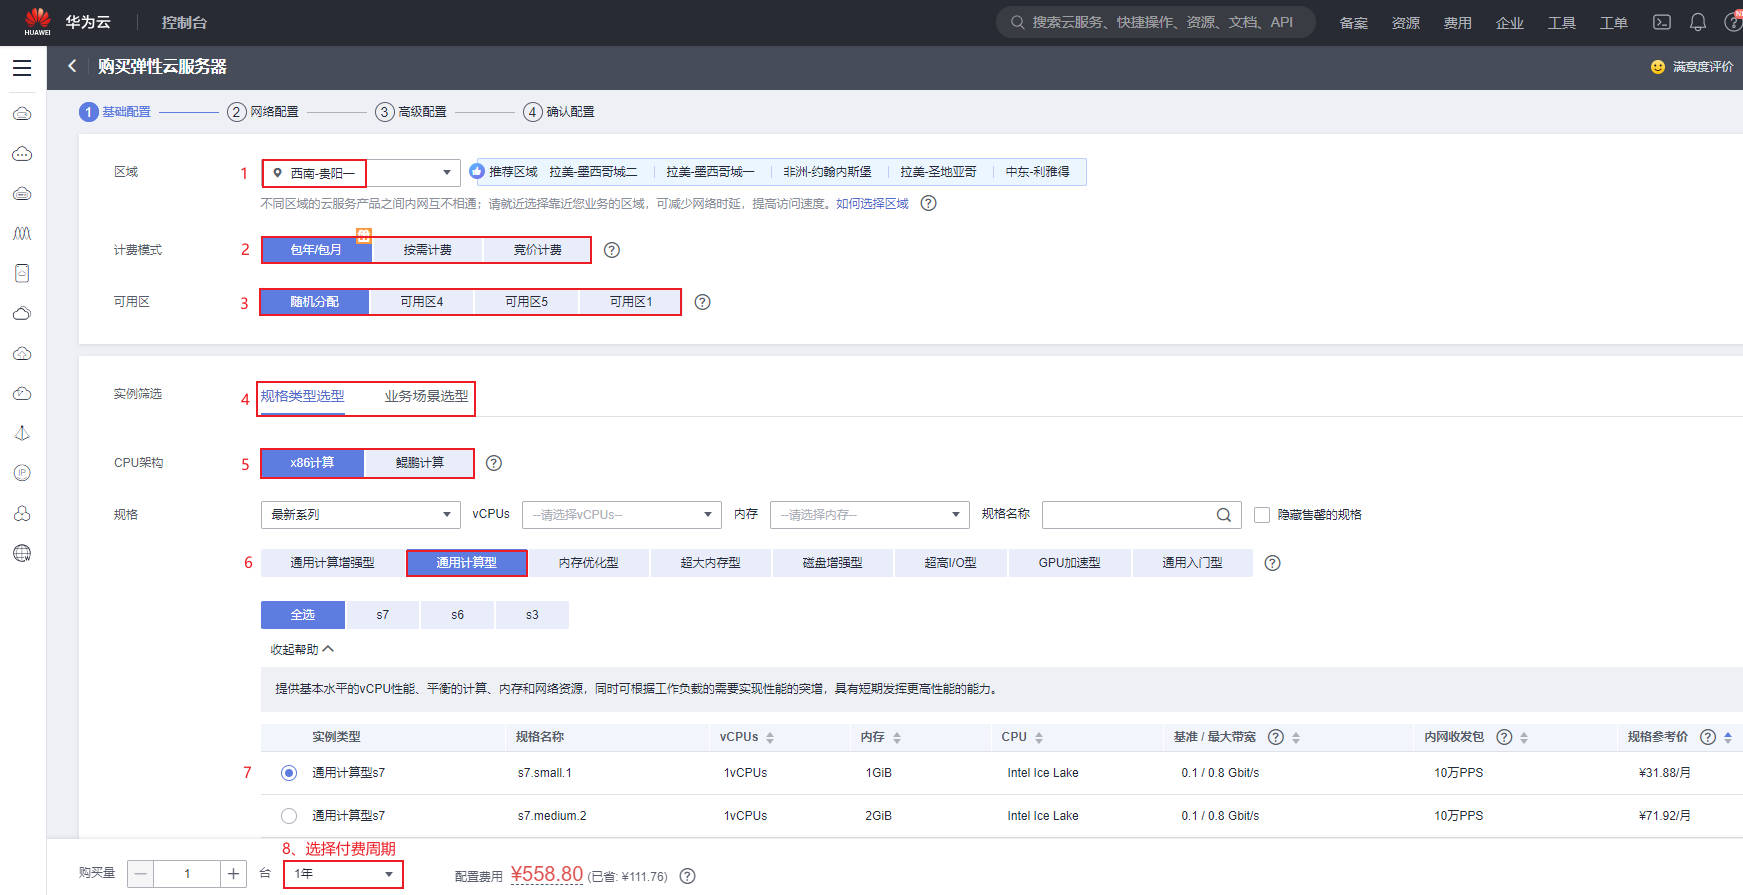Click the sidebar triple-wave icon
The width and height of the screenshot is (1743, 895).
(x=22, y=234)
